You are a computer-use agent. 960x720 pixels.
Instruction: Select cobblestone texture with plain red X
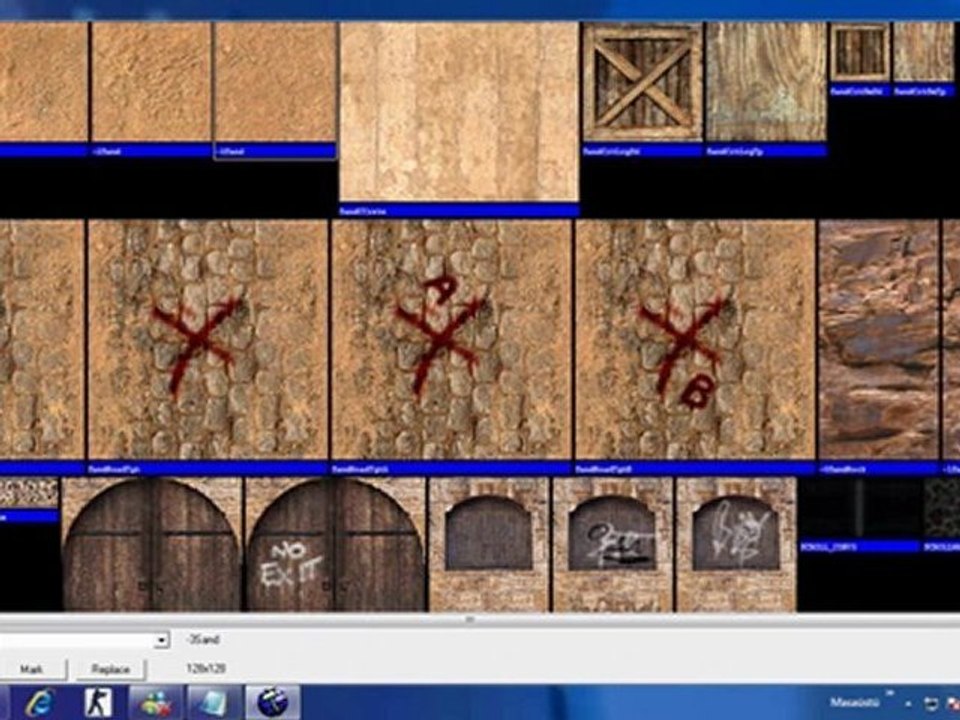(x=208, y=340)
